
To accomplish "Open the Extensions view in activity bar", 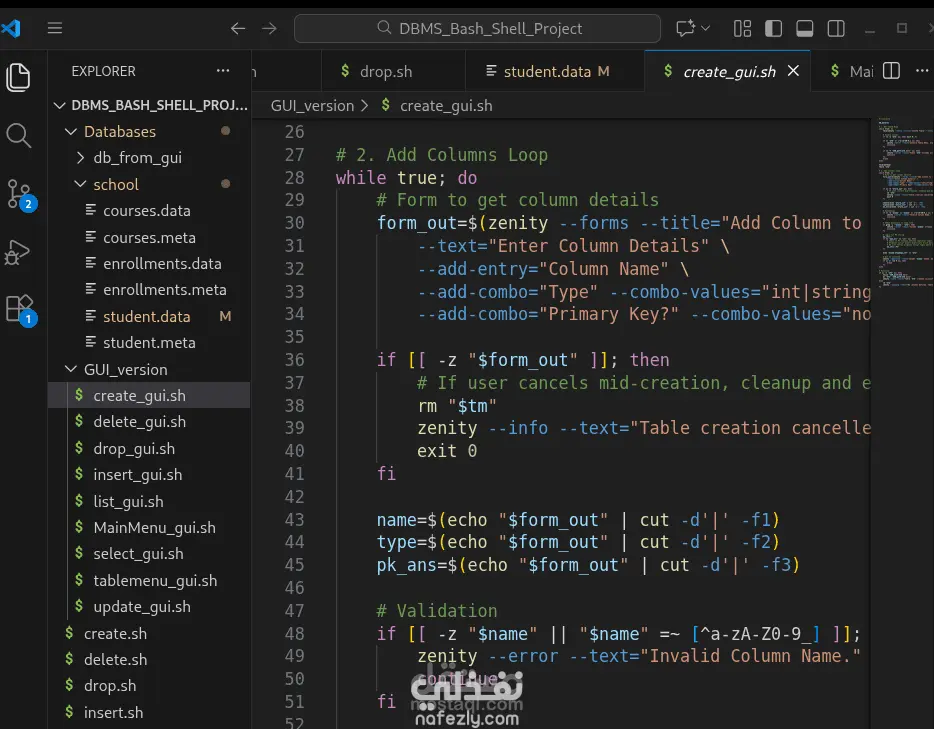I will [19, 309].
